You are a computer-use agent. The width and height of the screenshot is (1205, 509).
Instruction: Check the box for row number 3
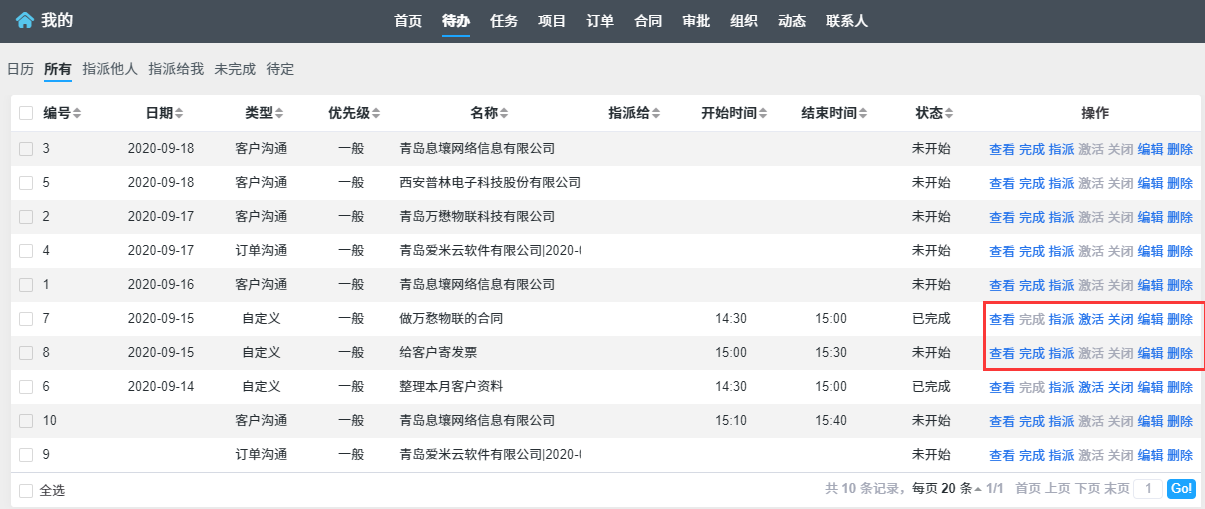26,149
